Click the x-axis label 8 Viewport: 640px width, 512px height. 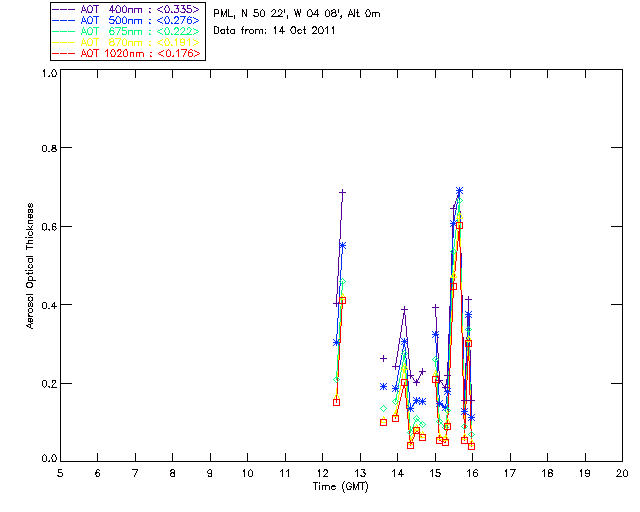click(173, 474)
